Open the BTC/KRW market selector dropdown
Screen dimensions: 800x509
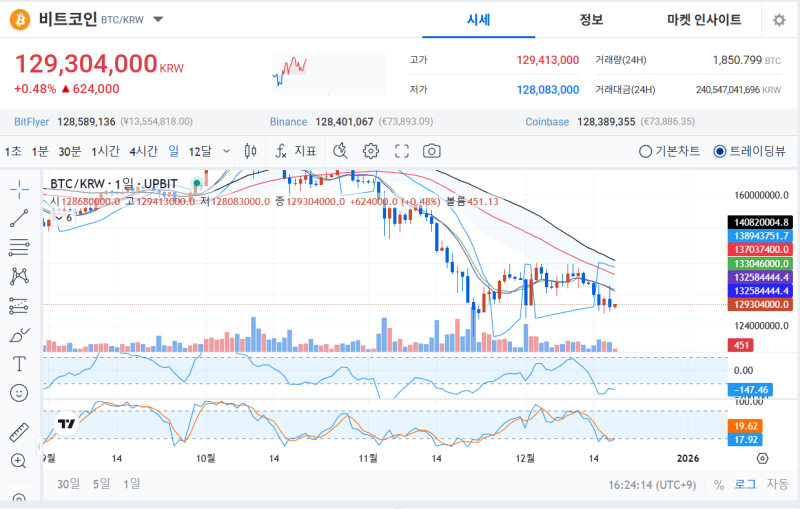tap(159, 20)
